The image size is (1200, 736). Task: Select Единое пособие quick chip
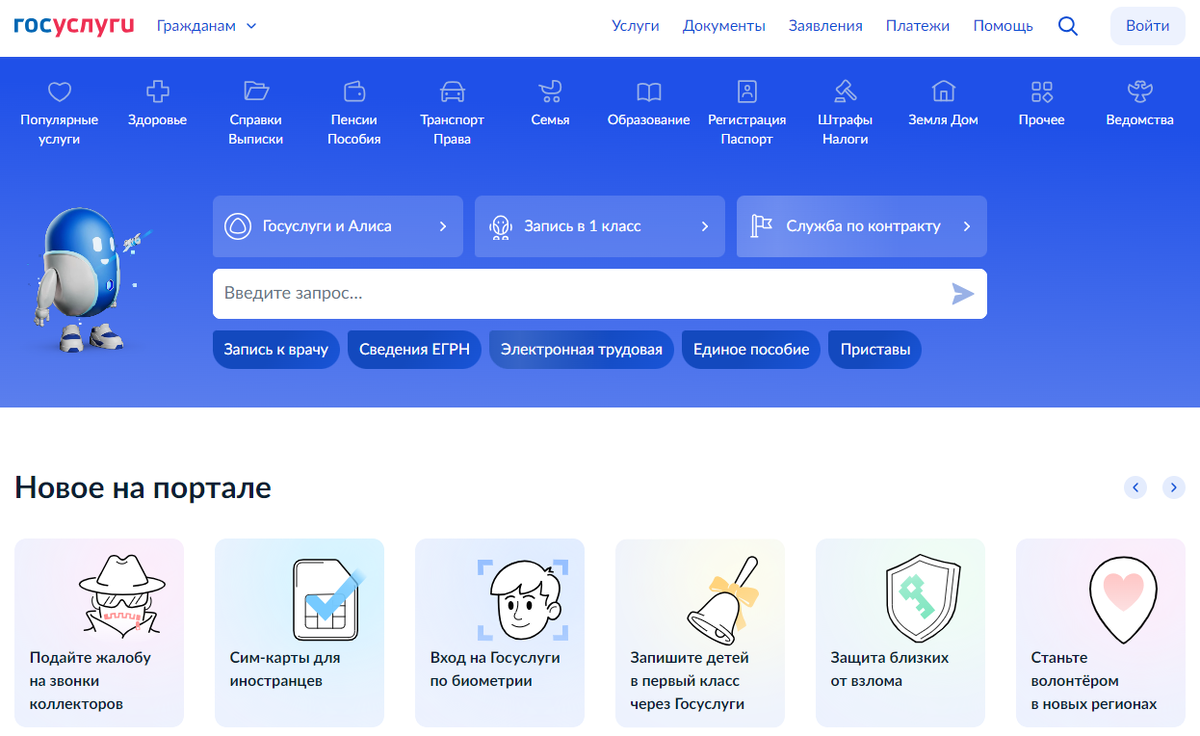pos(751,350)
